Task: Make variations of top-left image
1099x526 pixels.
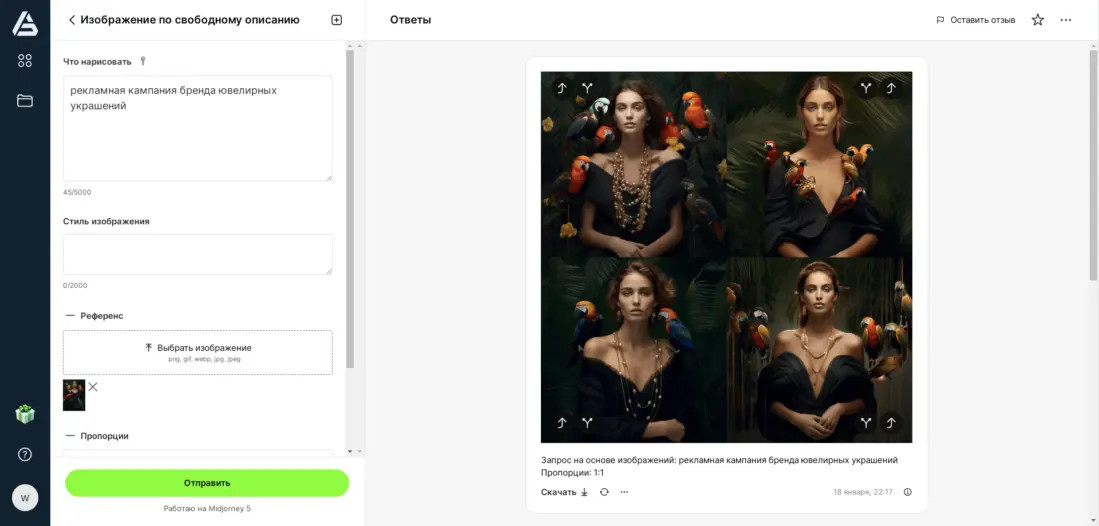Action: [587, 88]
